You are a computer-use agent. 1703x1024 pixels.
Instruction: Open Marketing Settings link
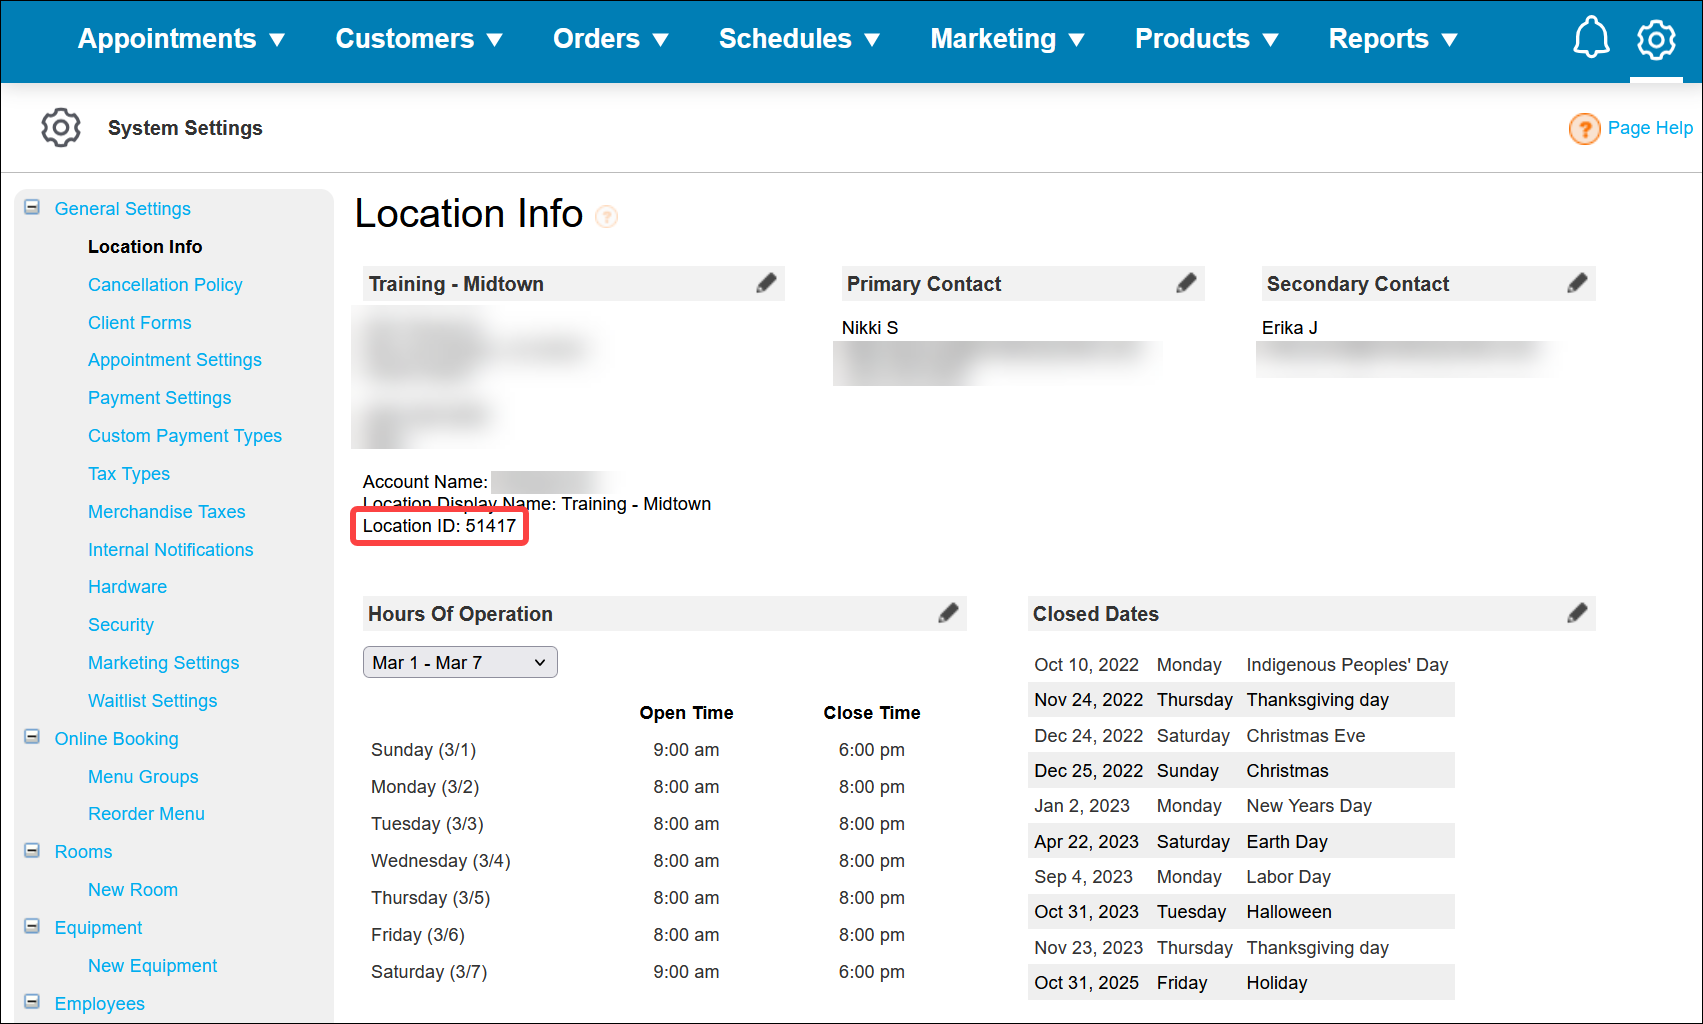(163, 663)
